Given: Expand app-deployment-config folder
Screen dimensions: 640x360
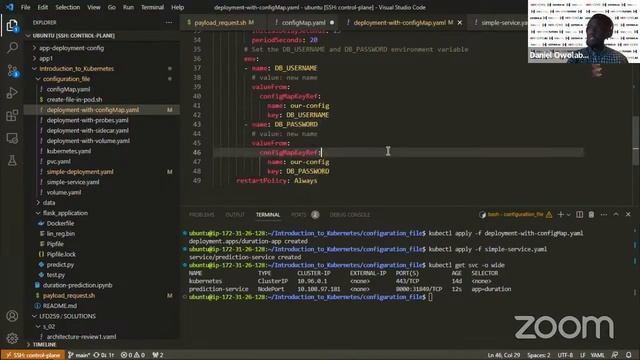Looking at the screenshot, I should tap(71, 48).
